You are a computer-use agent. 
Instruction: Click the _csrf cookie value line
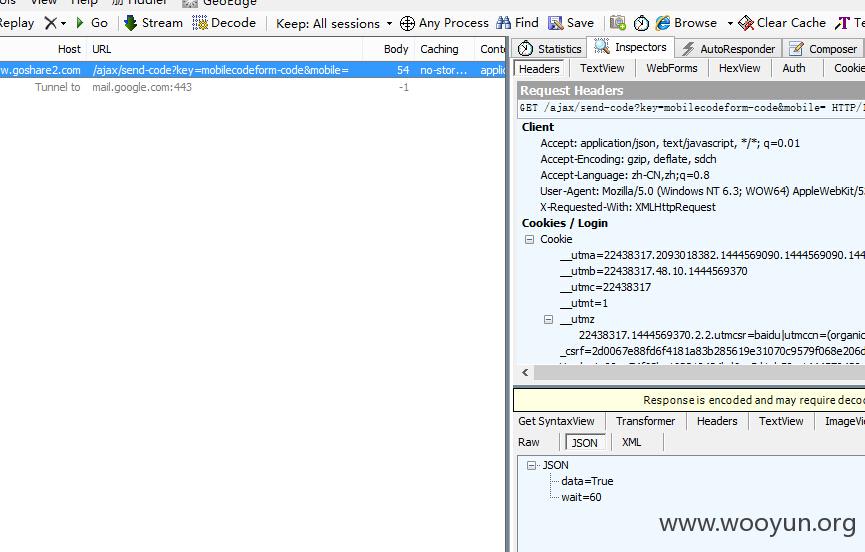coord(712,351)
